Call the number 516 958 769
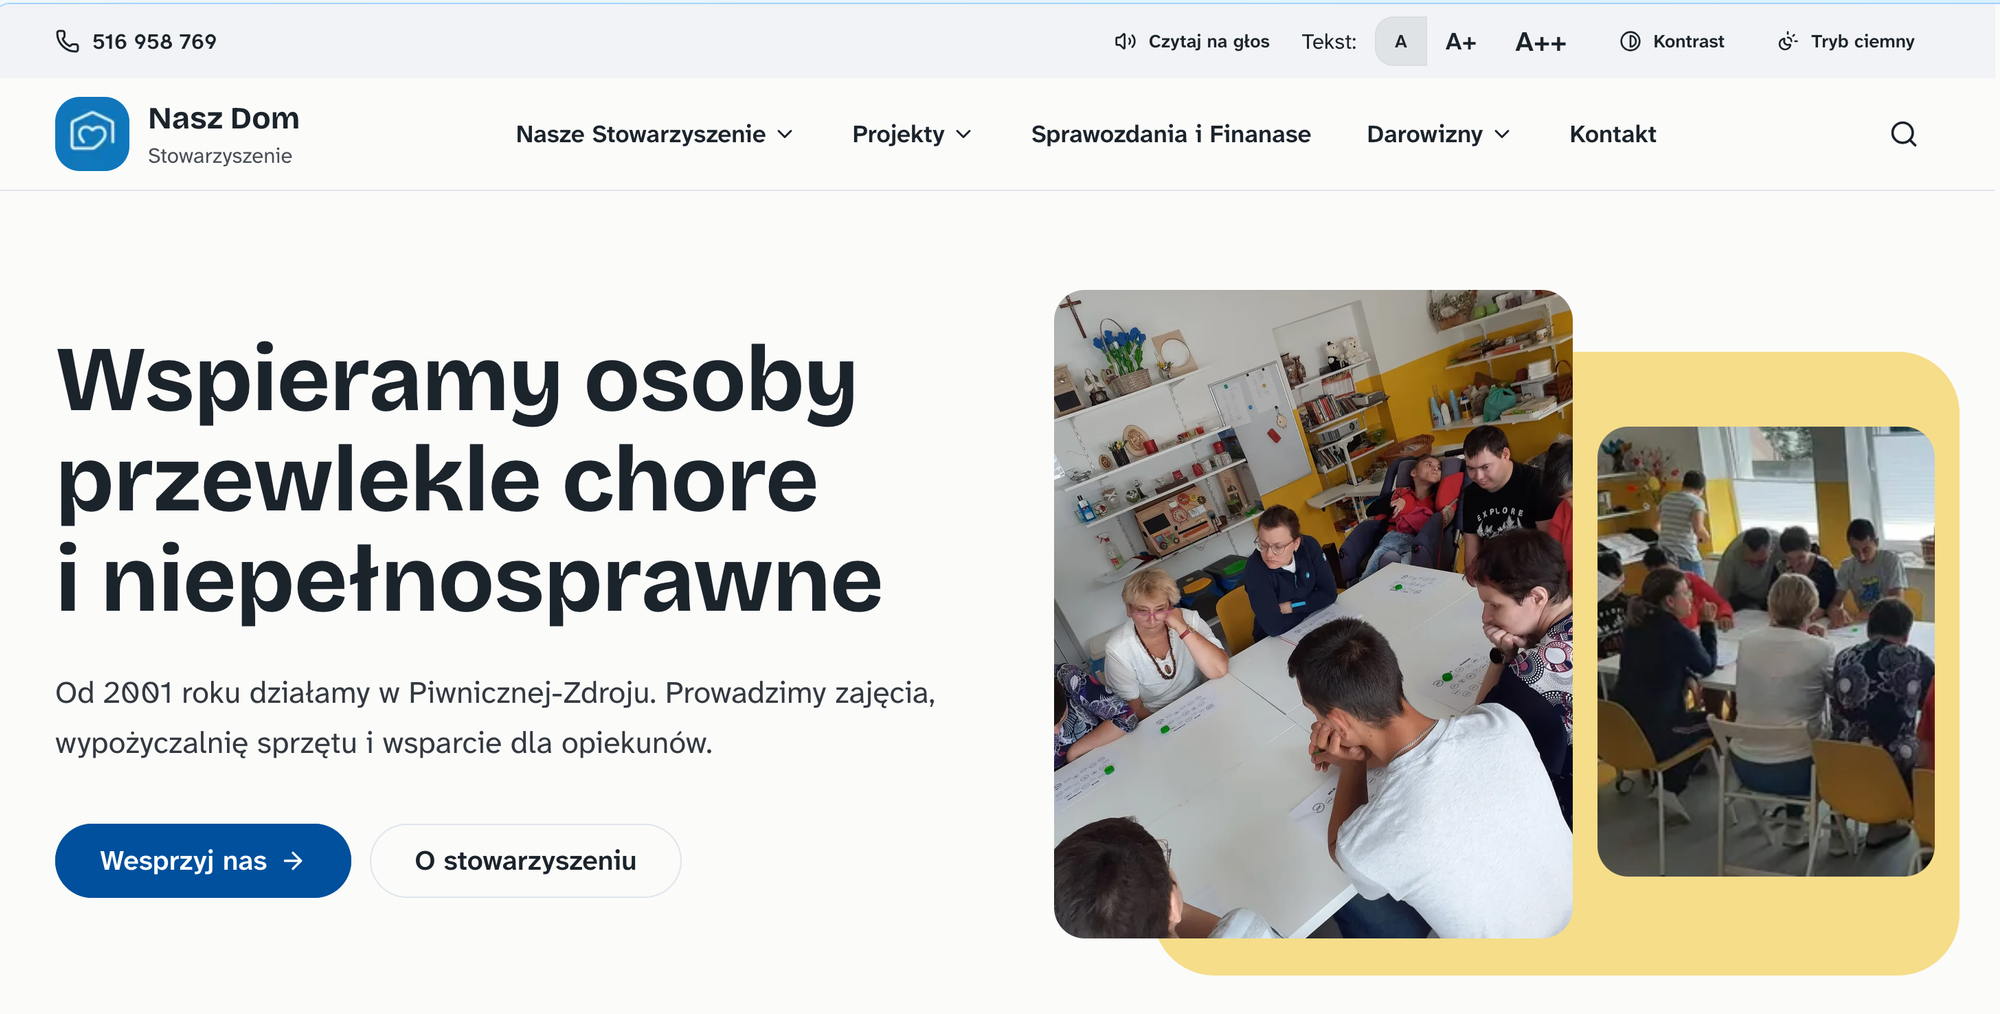Screen dimensions: 2000x1014 (154, 41)
